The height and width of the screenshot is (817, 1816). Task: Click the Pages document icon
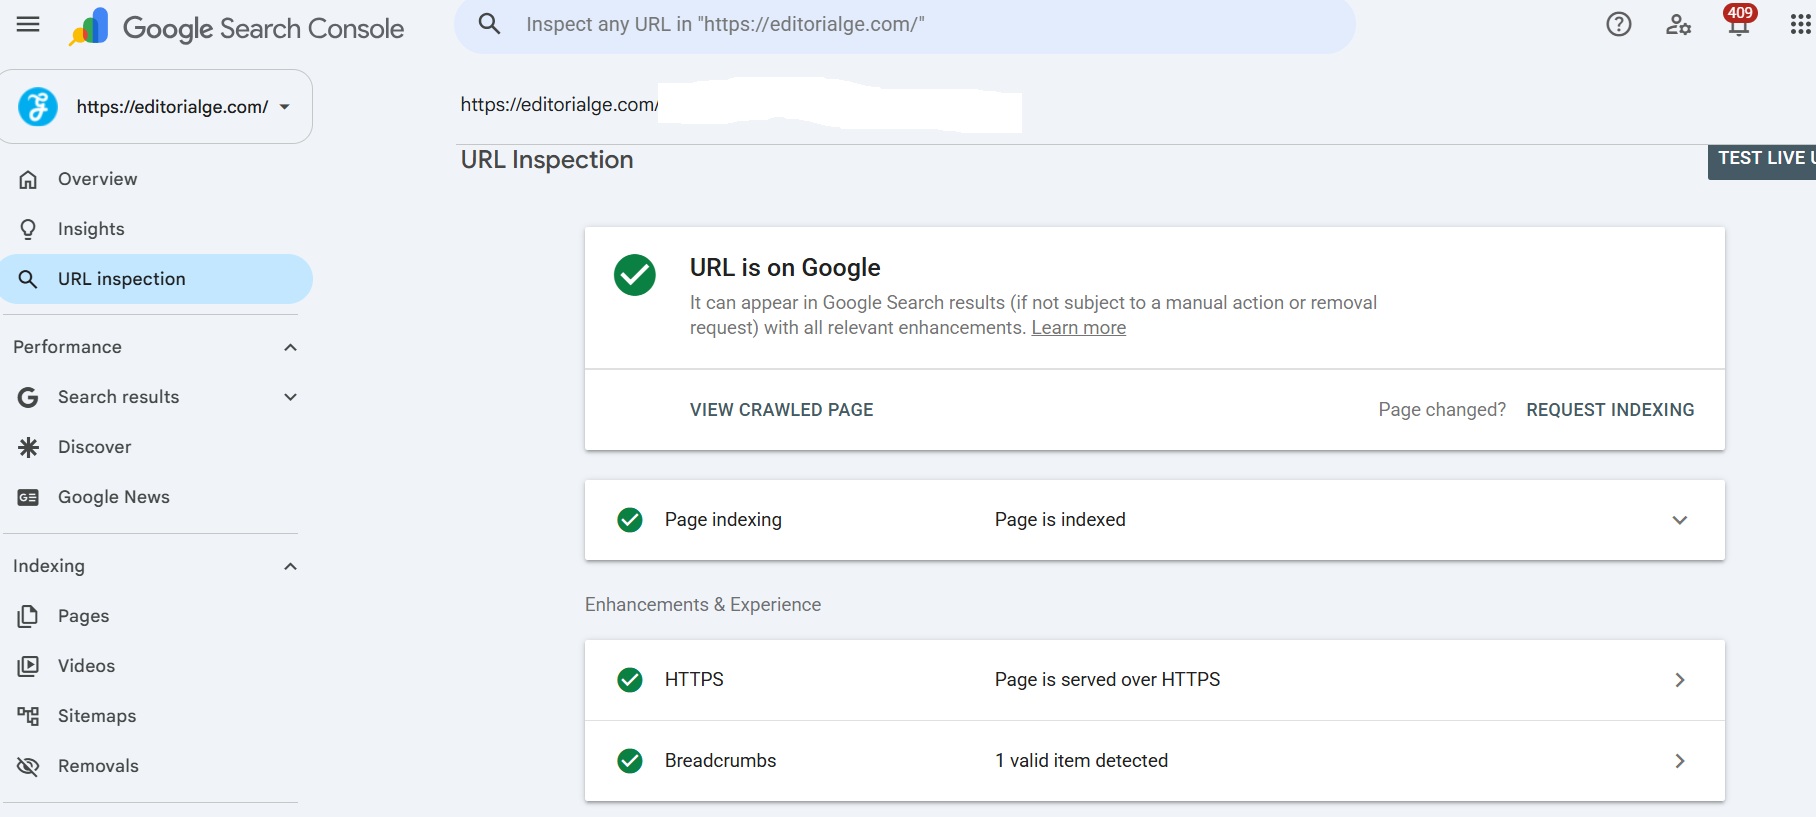pos(28,616)
